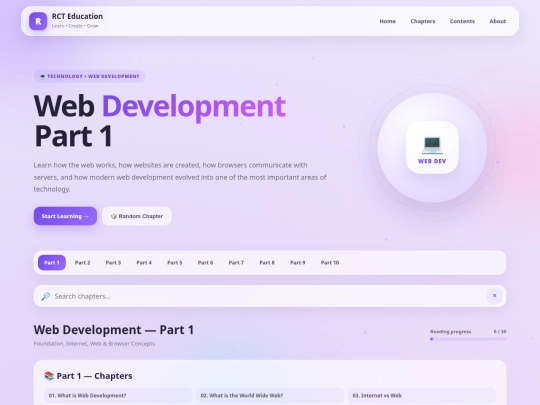Click 'Foundation, Internet, Web & Browser Concepts' subtitle

[x=94, y=344]
